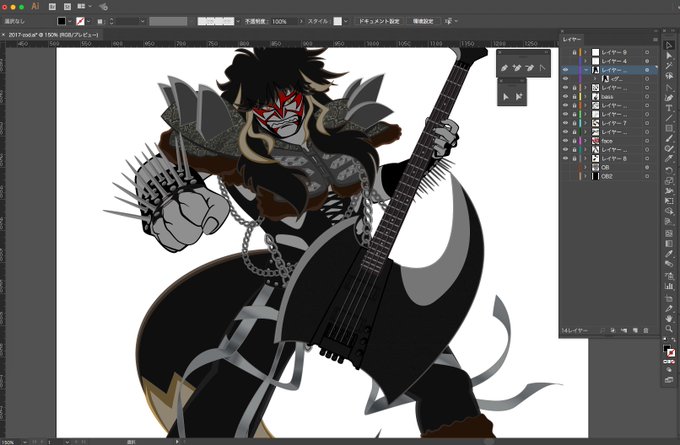The width and height of the screenshot is (680, 445).
Task: Select the Line Segment tool
Action: (669, 118)
